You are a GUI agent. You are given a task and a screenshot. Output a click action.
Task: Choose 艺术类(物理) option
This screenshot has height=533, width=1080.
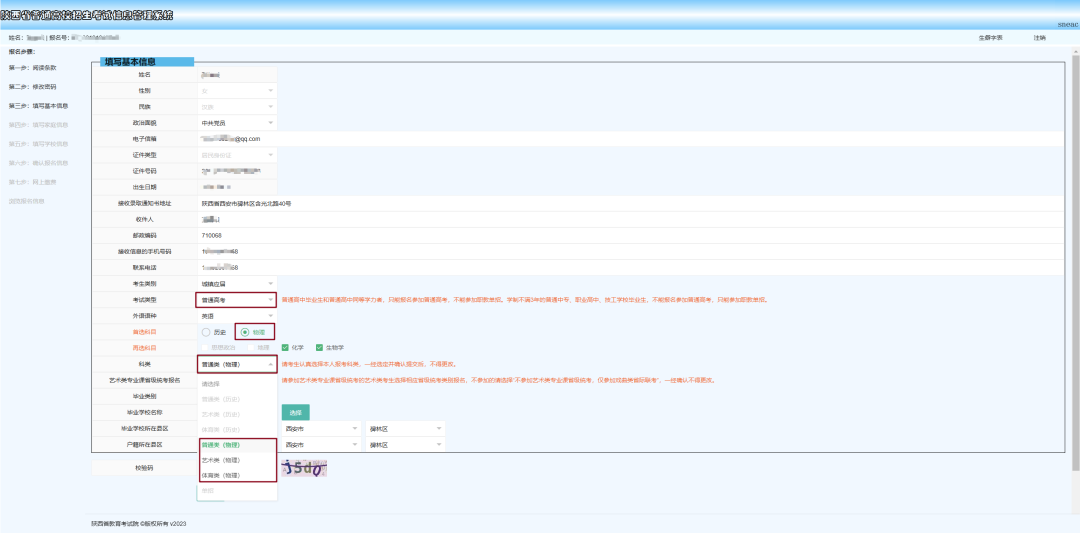237,460
